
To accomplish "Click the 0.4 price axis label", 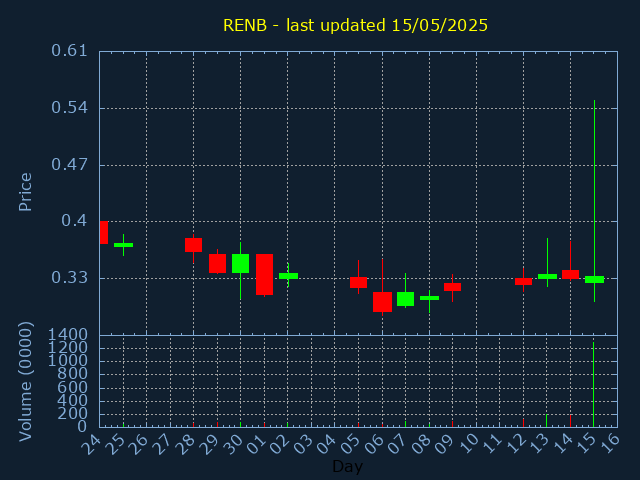I will (74, 221).
